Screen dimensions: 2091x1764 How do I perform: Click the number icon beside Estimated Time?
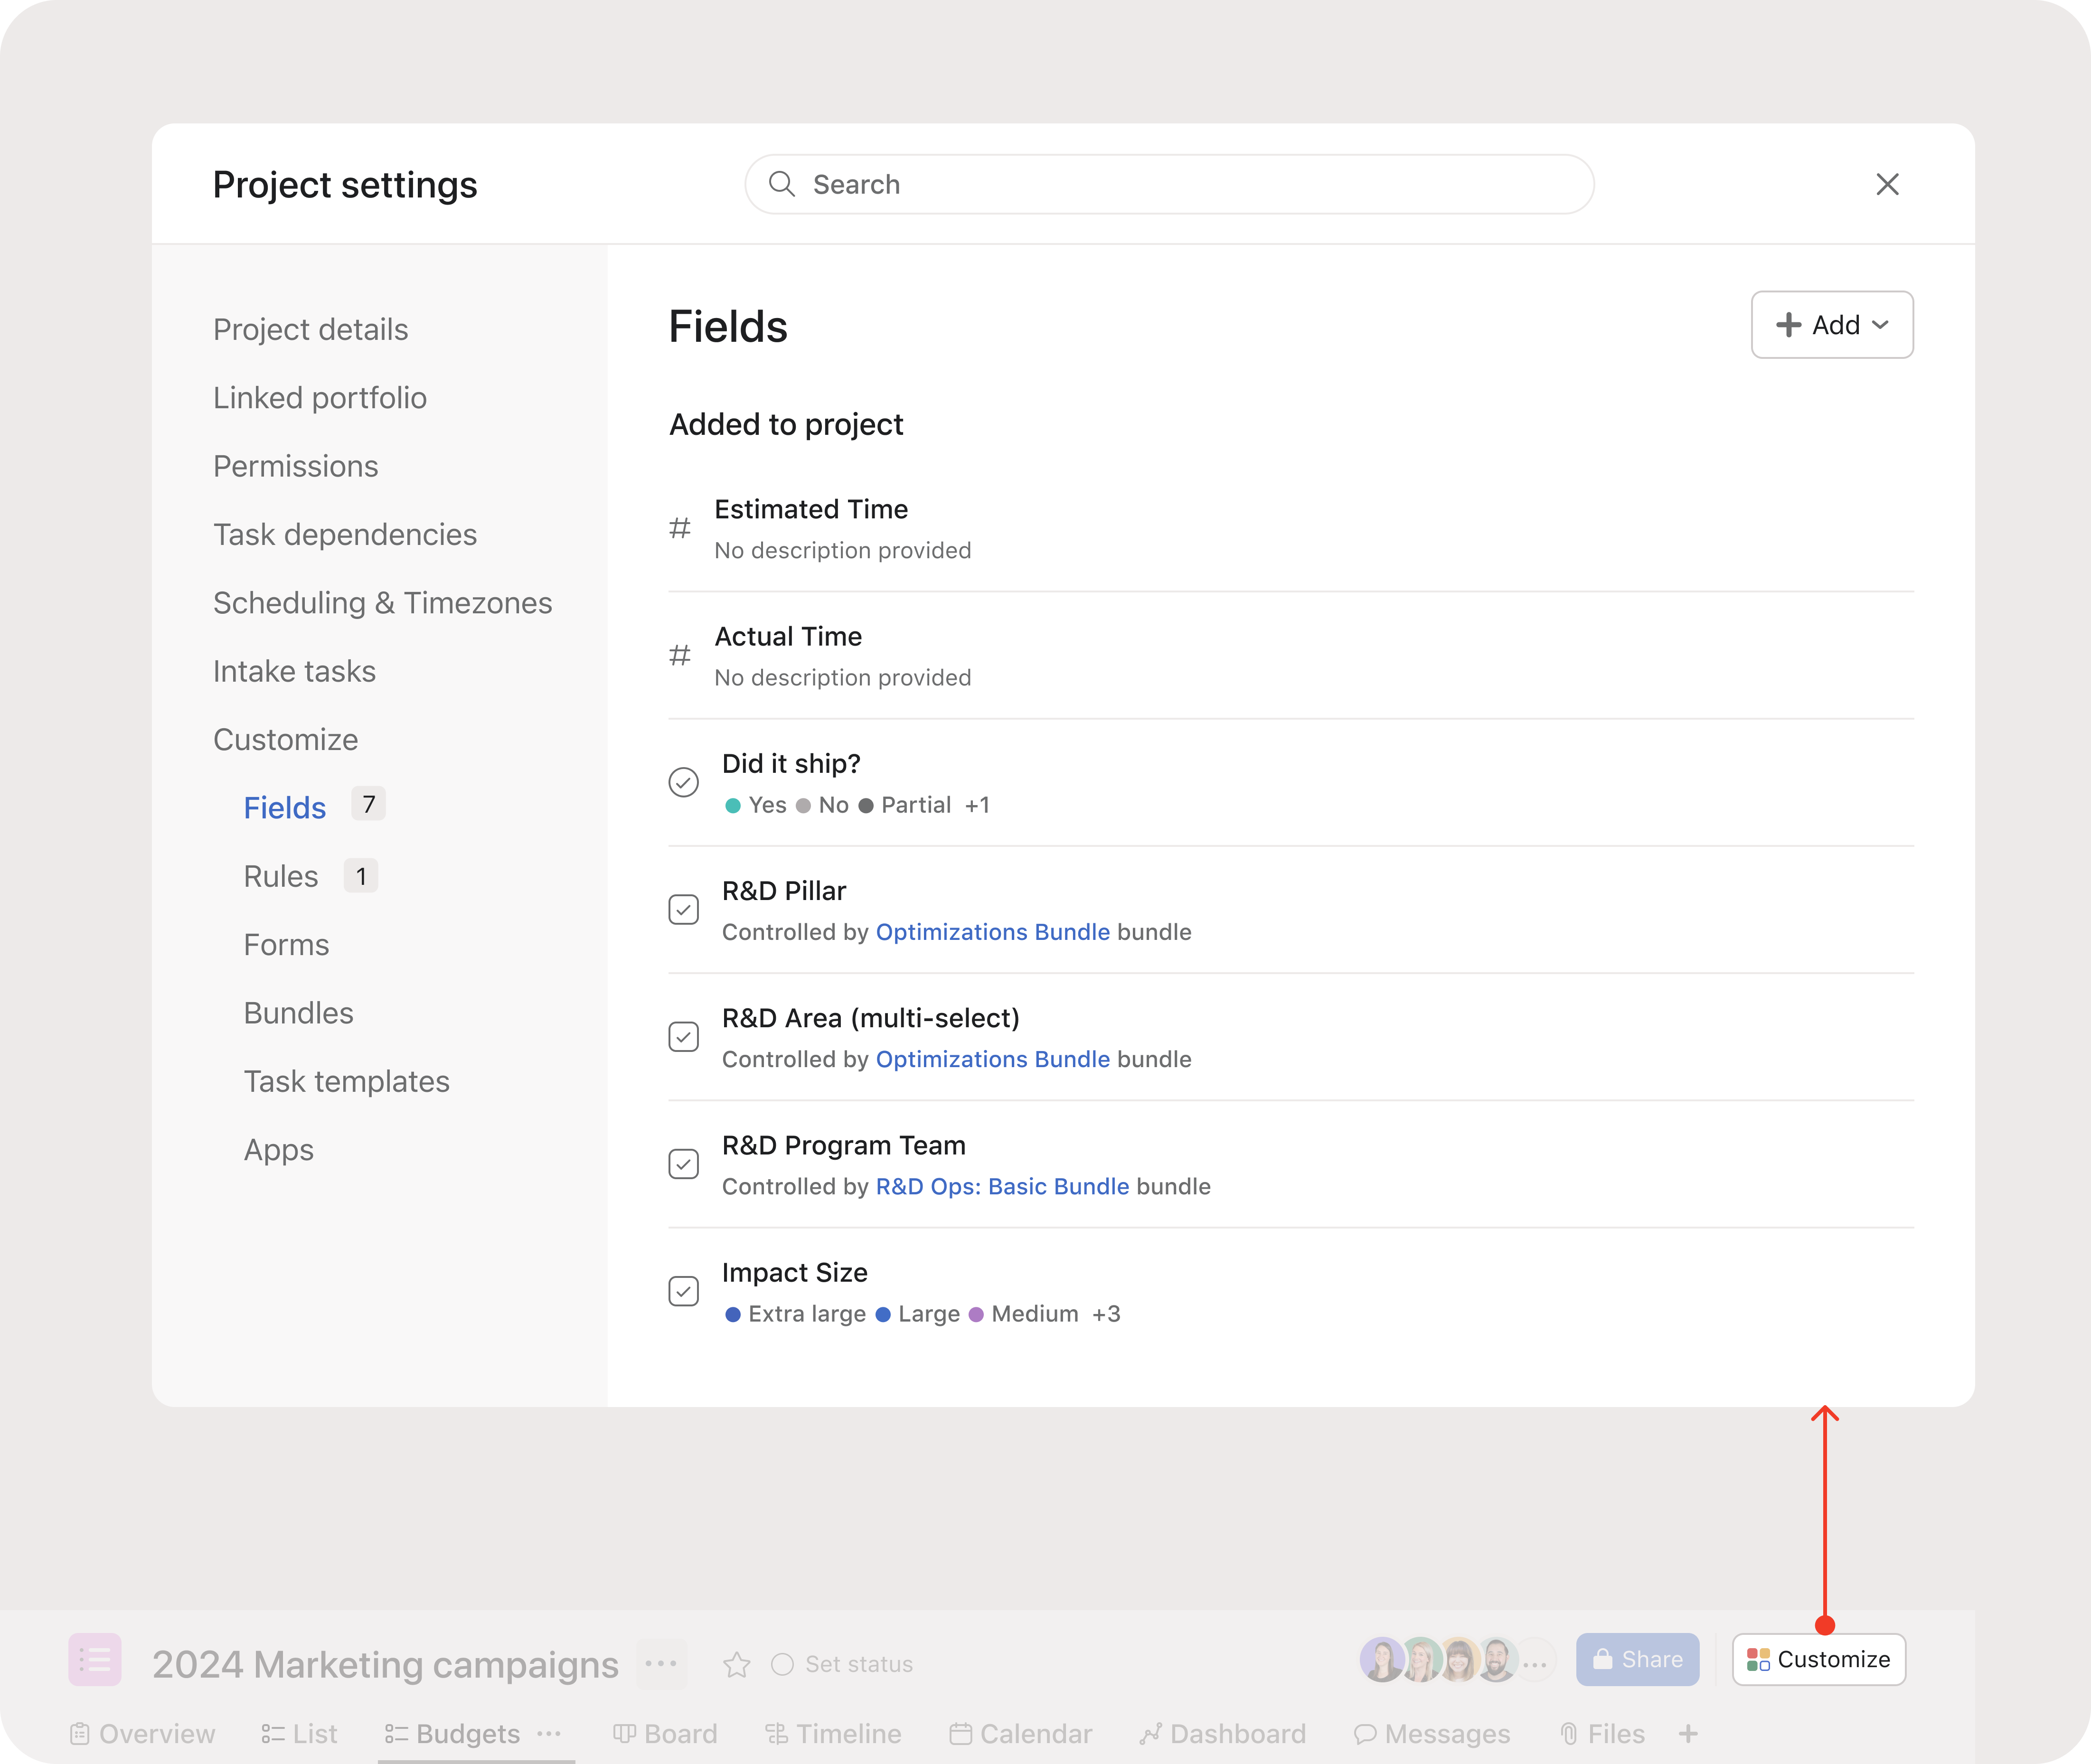[x=681, y=527]
